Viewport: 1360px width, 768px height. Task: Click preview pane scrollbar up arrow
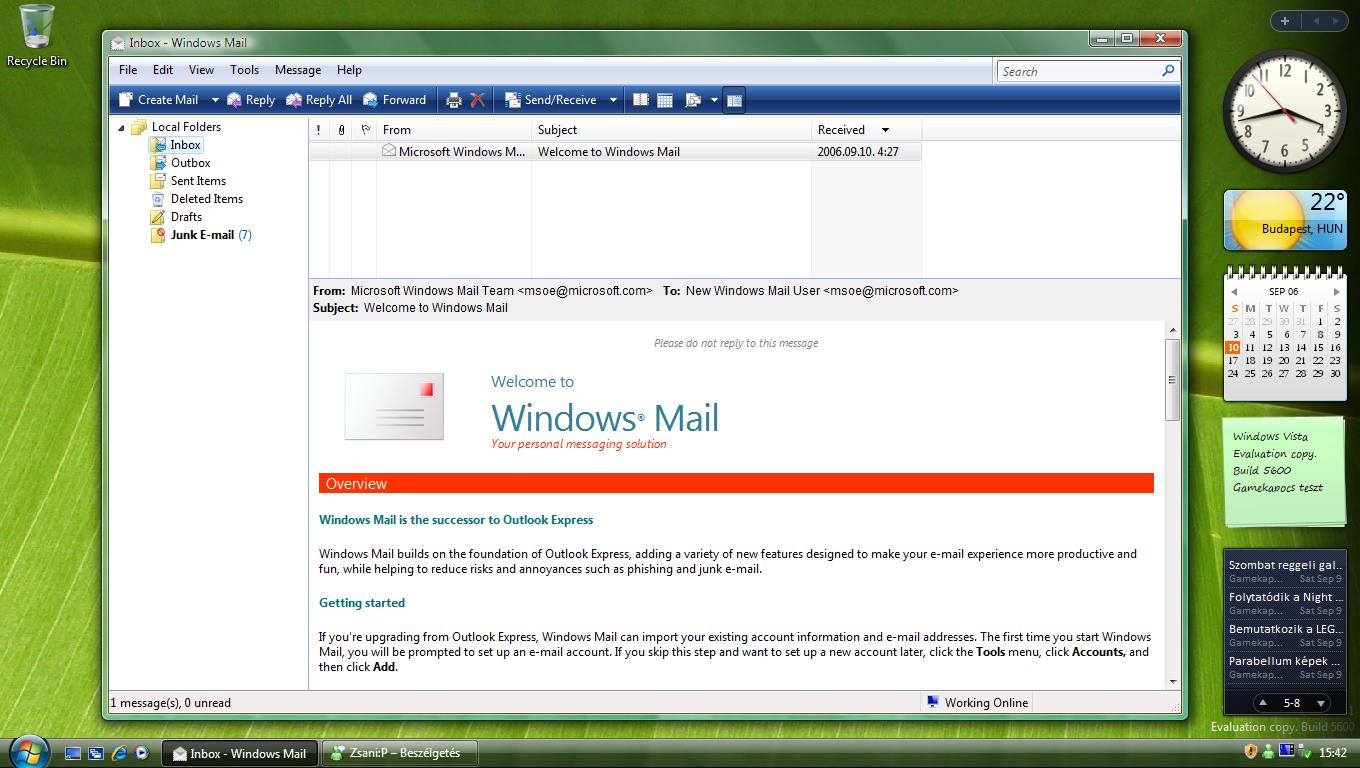tap(1173, 330)
